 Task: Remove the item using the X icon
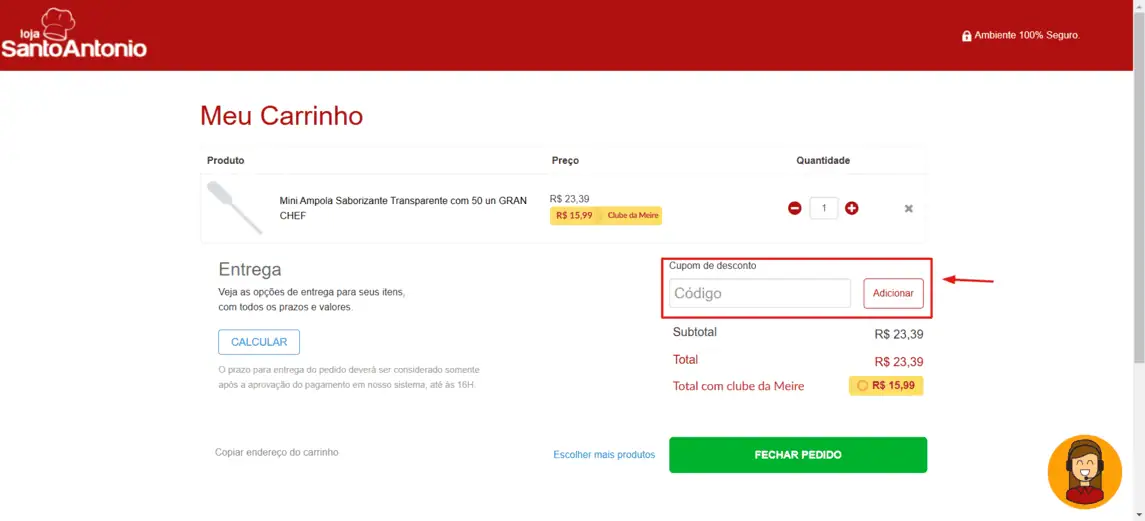pos(908,208)
